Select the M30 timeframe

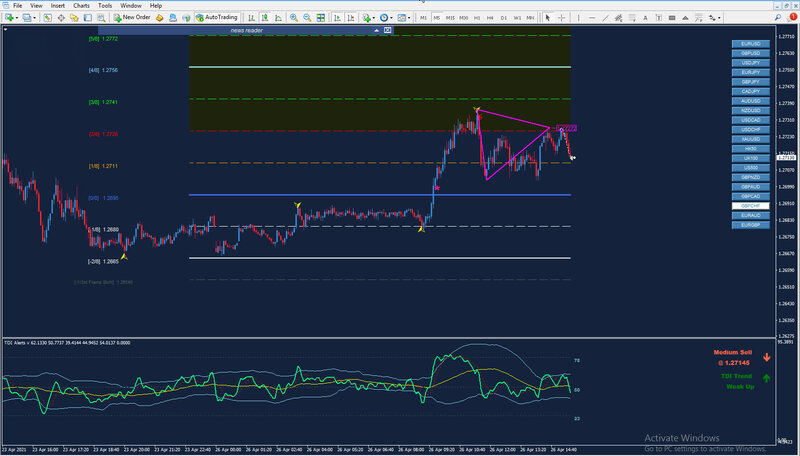463,18
